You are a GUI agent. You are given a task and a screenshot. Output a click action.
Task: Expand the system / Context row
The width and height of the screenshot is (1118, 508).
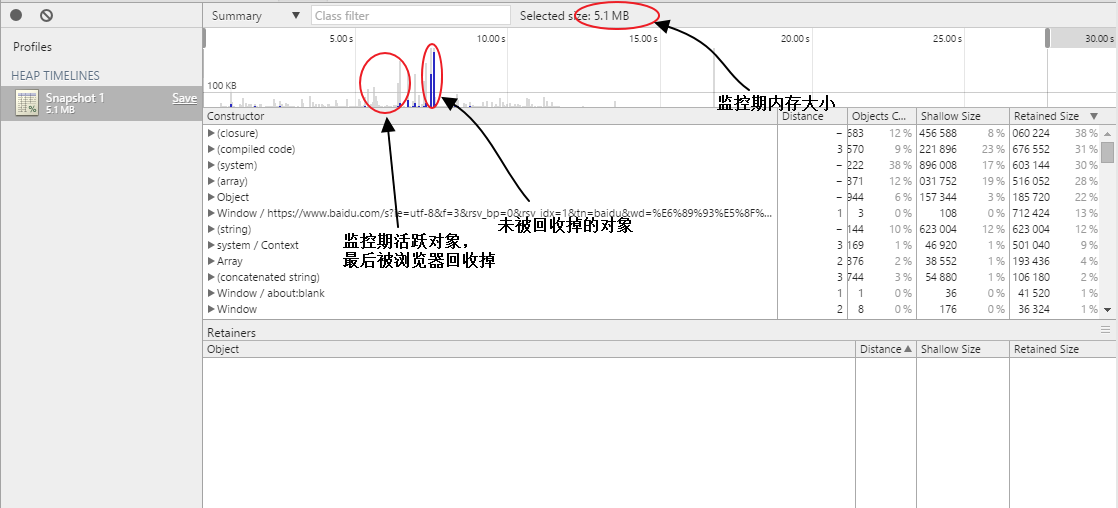[x=211, y=245]
